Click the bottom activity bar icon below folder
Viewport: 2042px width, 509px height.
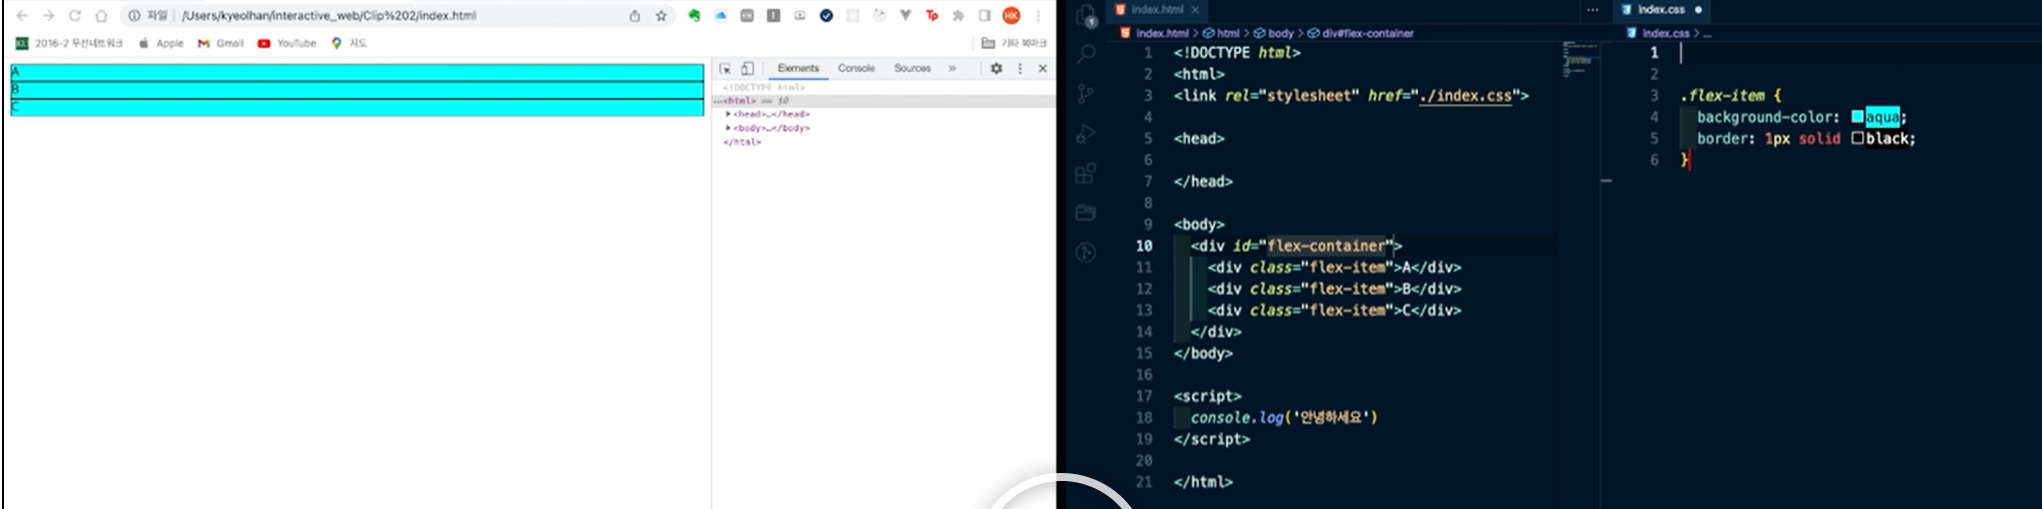tap(1086, 253)
